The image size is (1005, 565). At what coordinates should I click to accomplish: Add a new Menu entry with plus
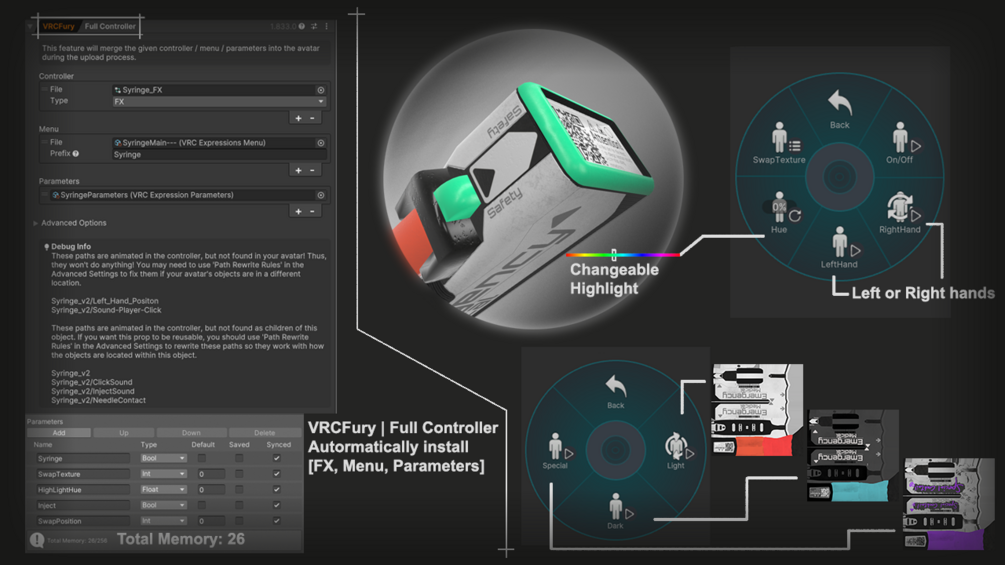click(x=298, y=170)
